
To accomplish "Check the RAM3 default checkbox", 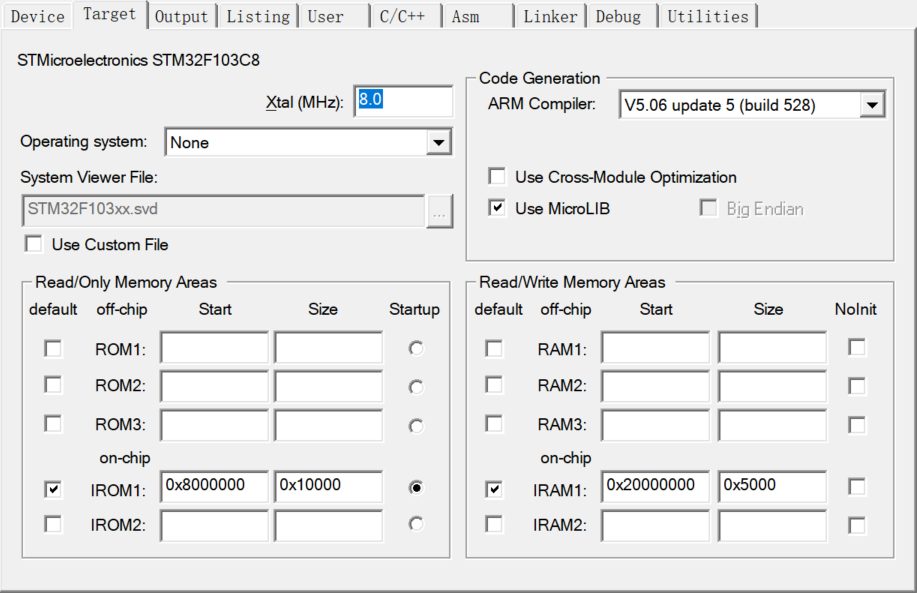I will (x=494, y=423).
